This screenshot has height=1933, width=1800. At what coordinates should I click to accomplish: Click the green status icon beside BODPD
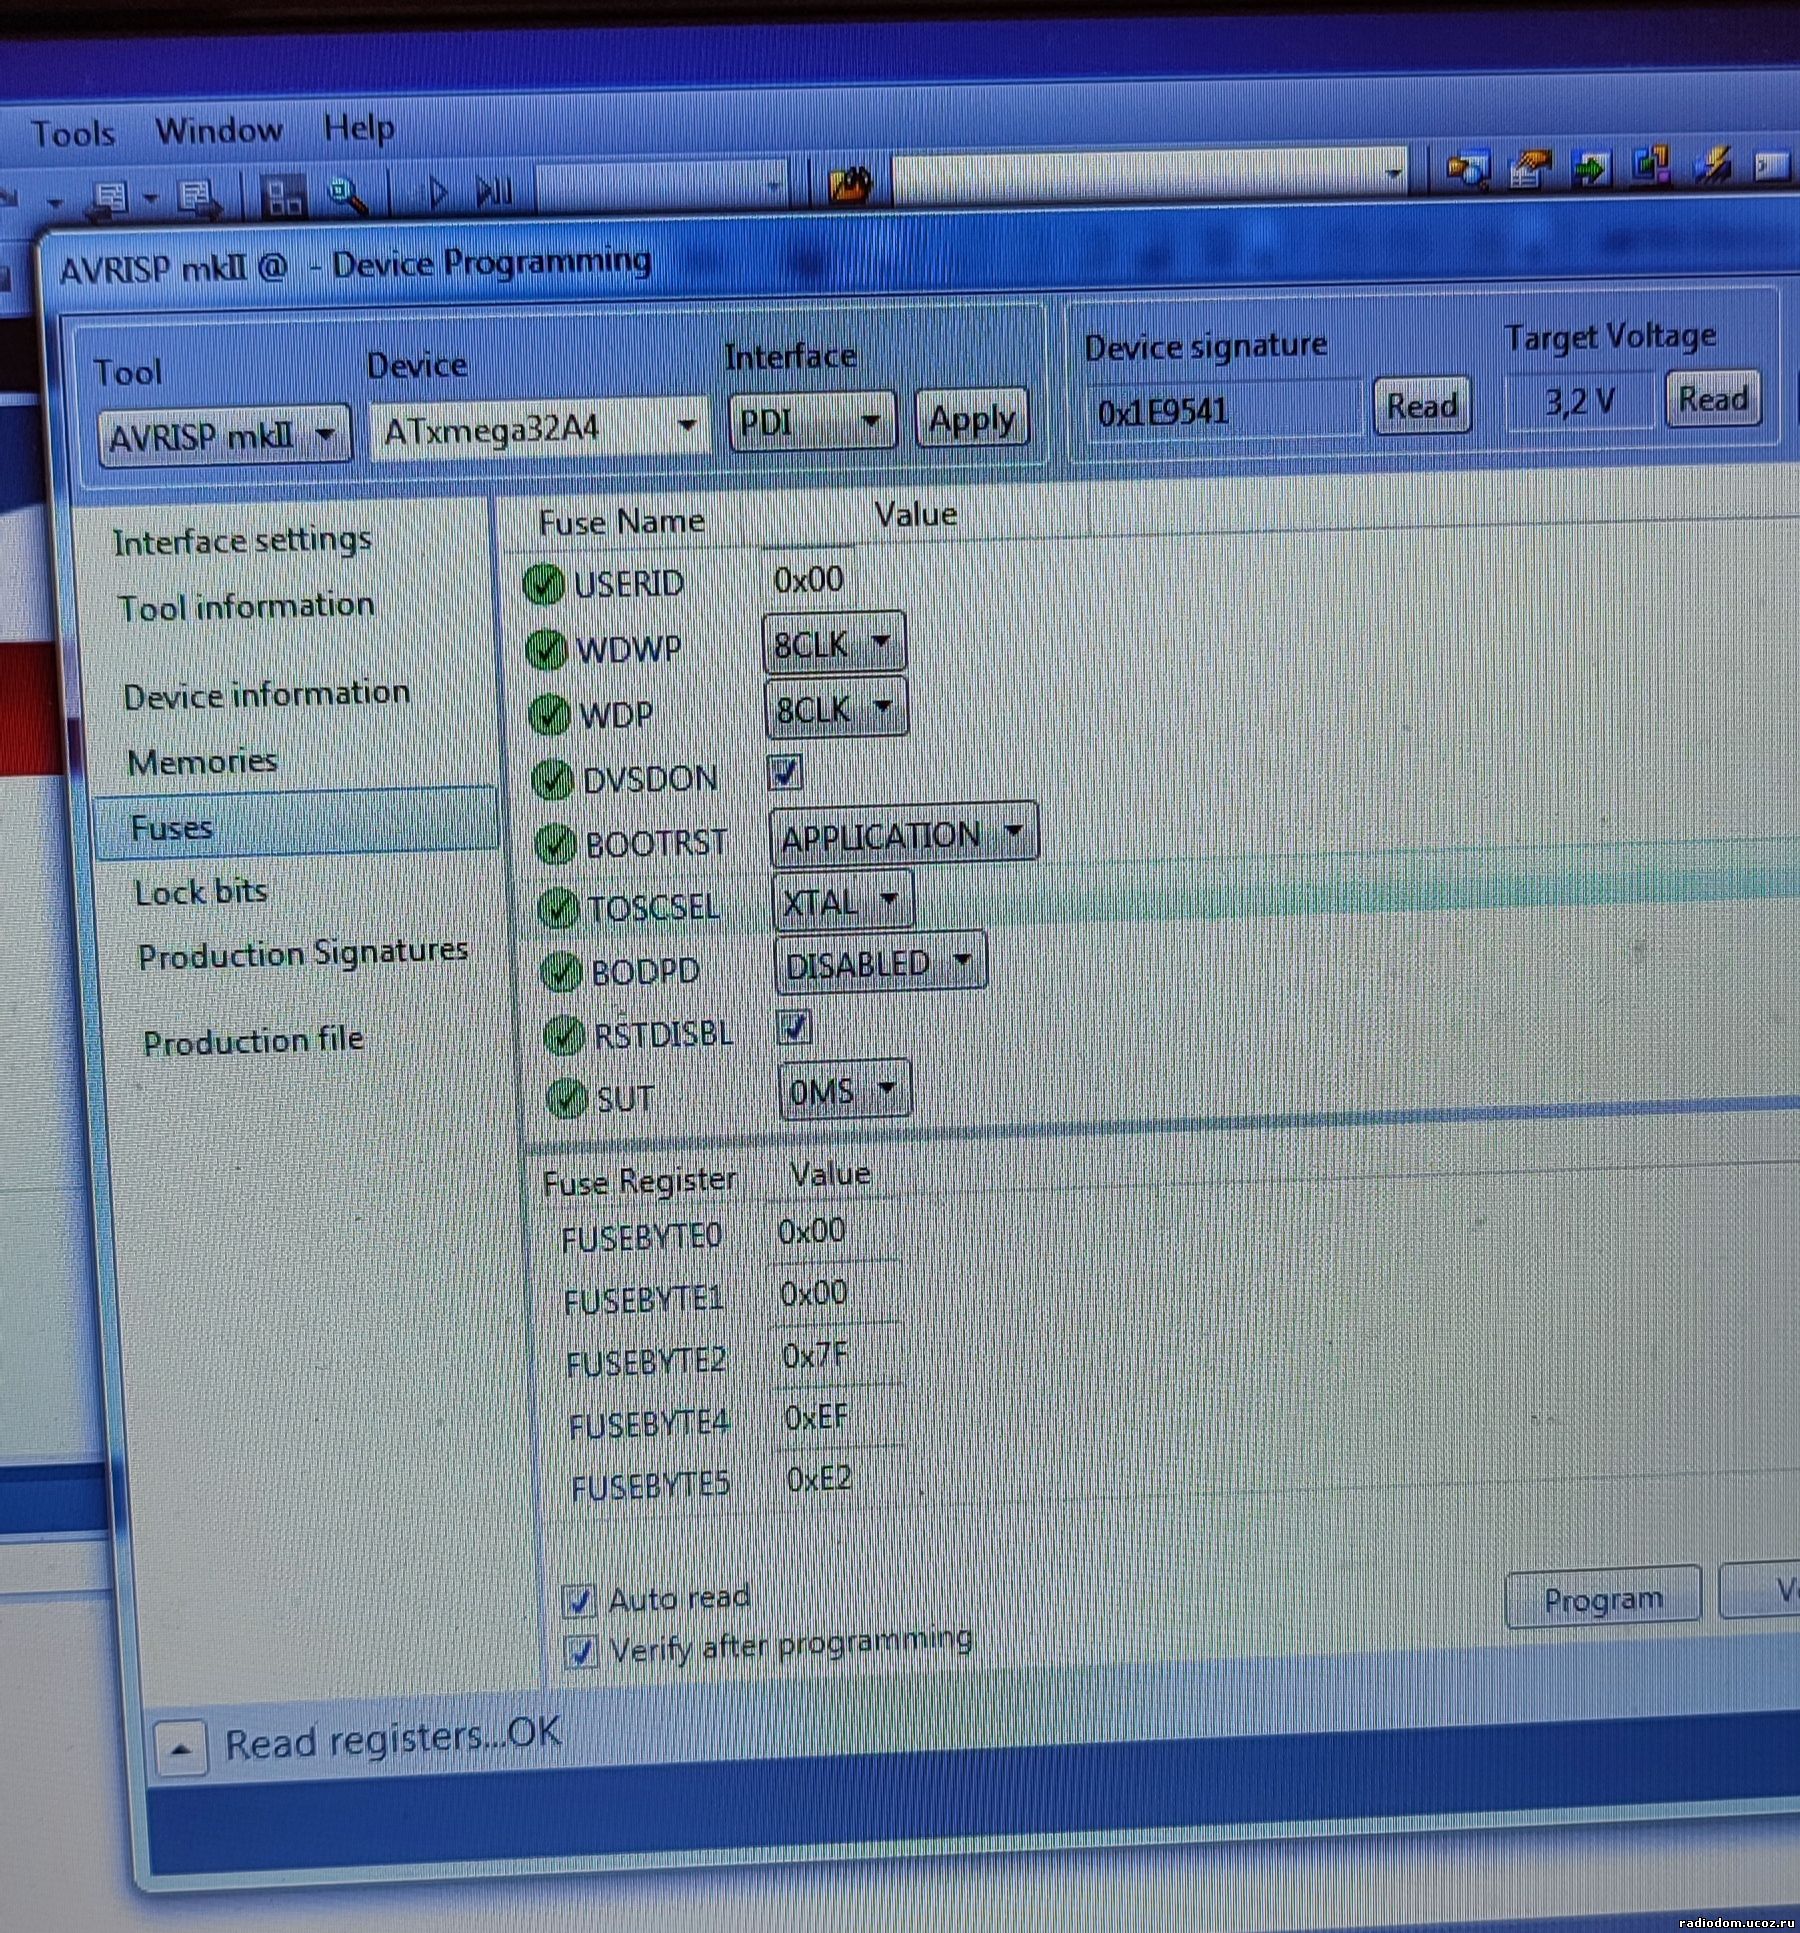tap(561, 971)
